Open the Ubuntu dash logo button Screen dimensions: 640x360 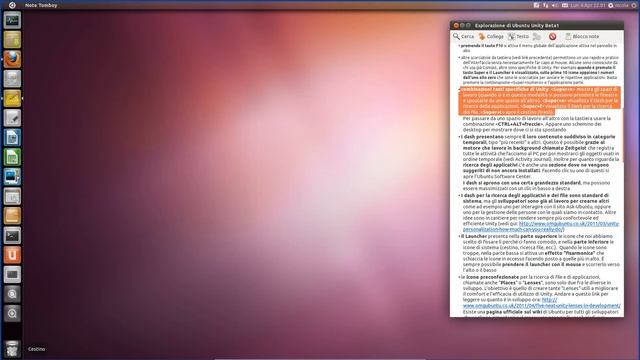12,5
